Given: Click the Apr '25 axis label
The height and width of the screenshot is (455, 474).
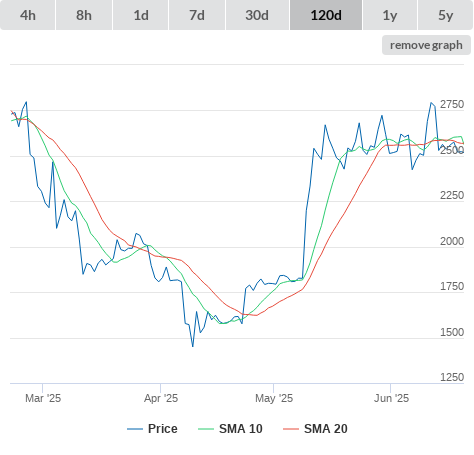Looking at the screenshot, I should pos(161,398).
